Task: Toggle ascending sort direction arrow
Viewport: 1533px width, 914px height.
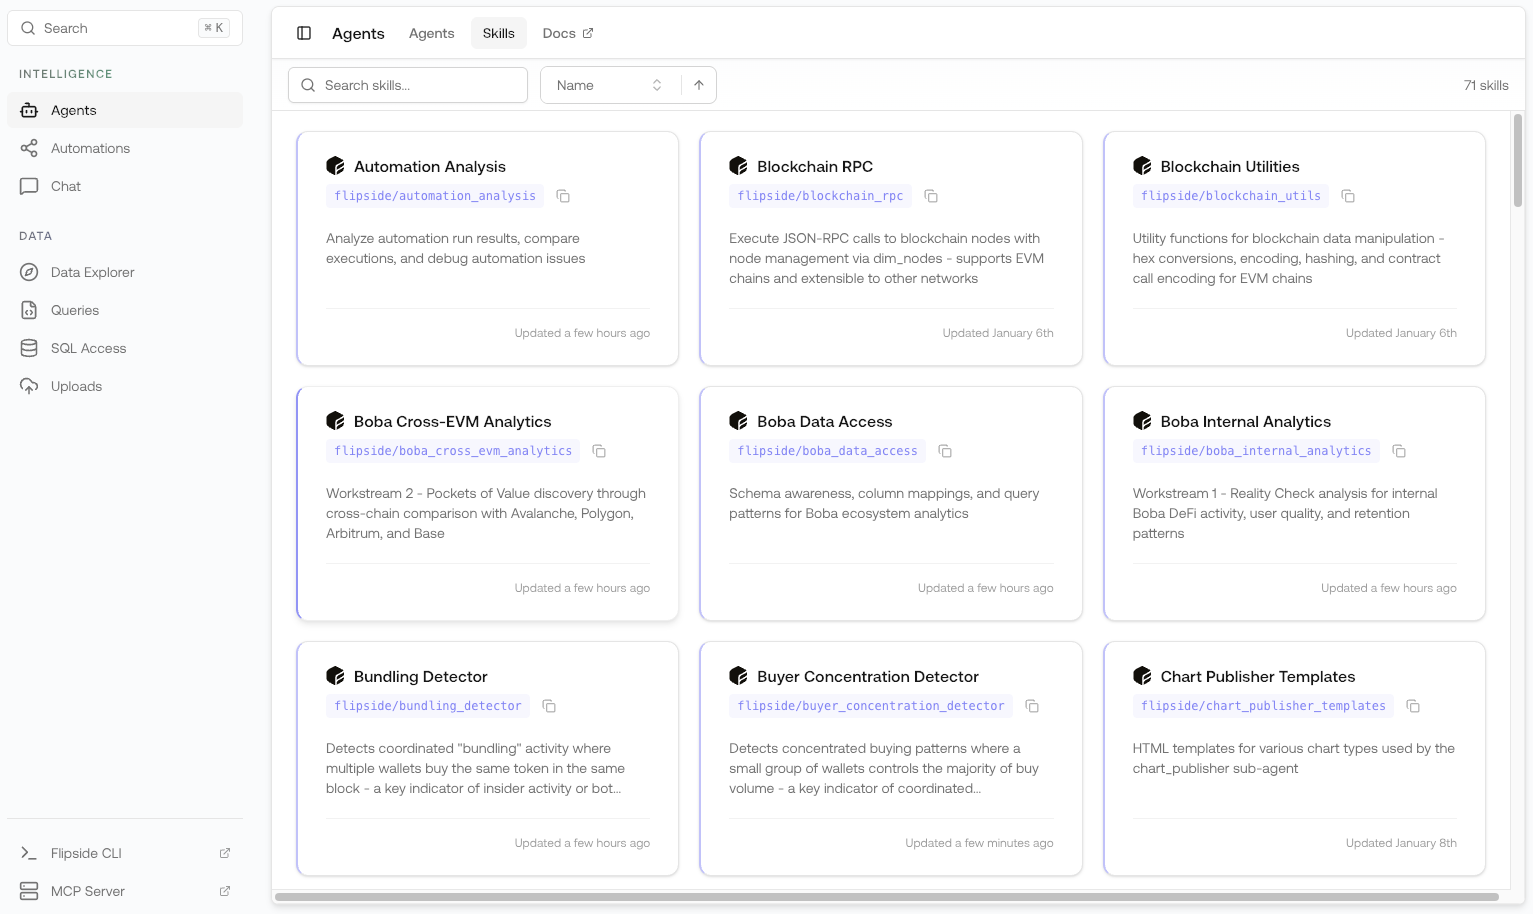Action: pos(699,85)
